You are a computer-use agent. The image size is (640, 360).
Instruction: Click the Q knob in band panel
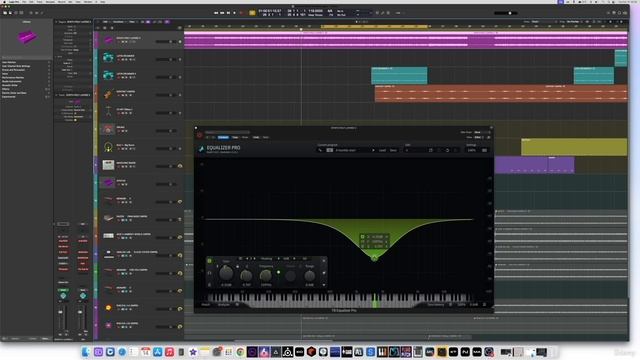pos(246,276)
